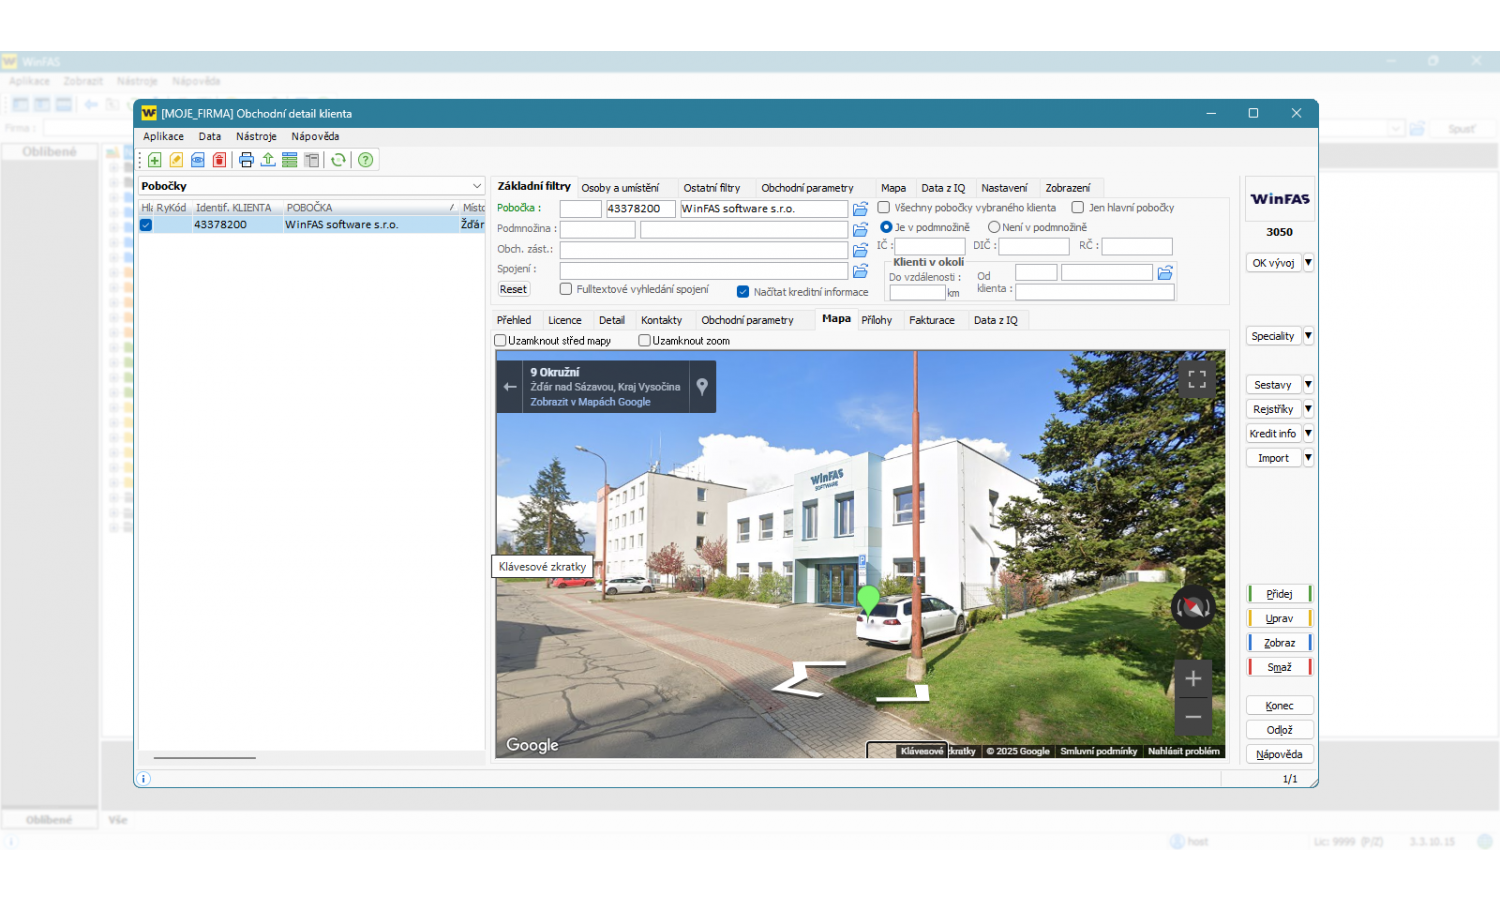Viewport: 1500px width, 900px height.
Task: Click folder lookup icon beside Obch. zást. field
Action: [860, 250]
